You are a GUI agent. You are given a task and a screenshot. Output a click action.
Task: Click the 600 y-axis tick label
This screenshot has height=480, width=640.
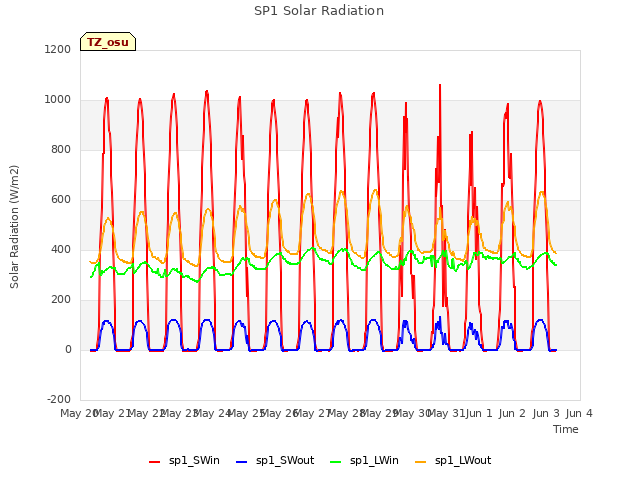(x=61, y=200)
